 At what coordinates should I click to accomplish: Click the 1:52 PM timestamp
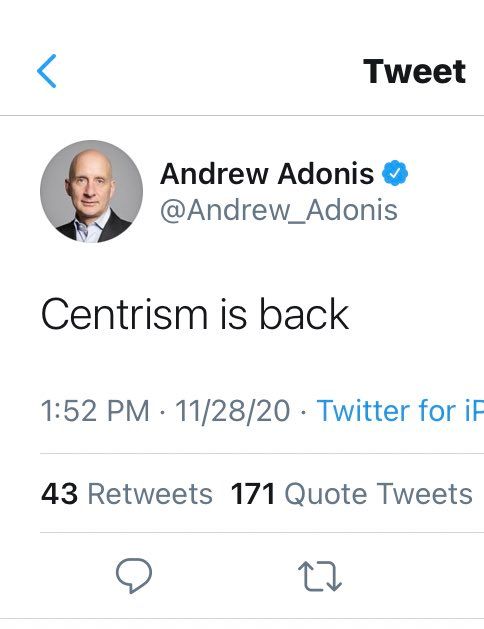click(95, 411)
